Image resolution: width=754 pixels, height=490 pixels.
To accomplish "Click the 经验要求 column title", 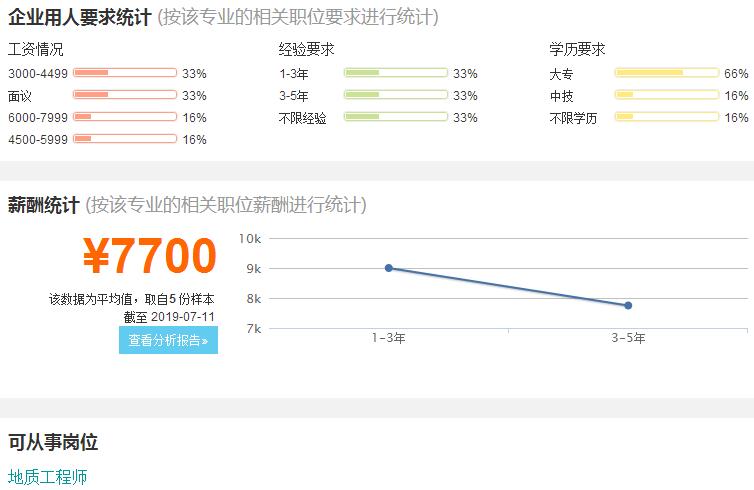I will click(306, 49).
